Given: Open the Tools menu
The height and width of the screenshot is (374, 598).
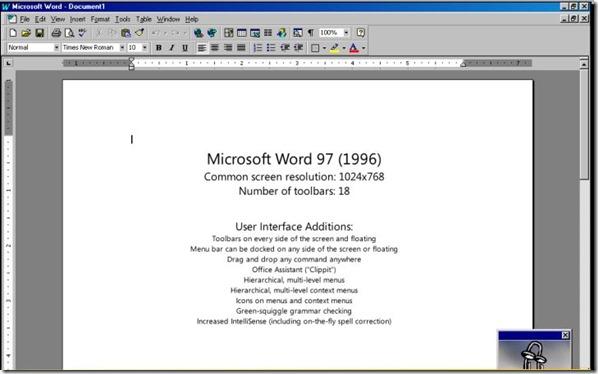Looking at the screenshot, I should click(x=123, y=19).
